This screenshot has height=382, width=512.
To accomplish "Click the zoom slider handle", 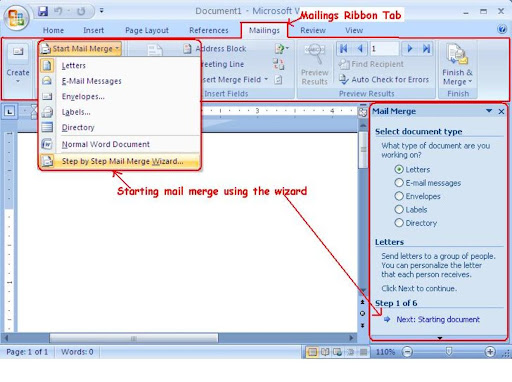I will click(449, 351).
